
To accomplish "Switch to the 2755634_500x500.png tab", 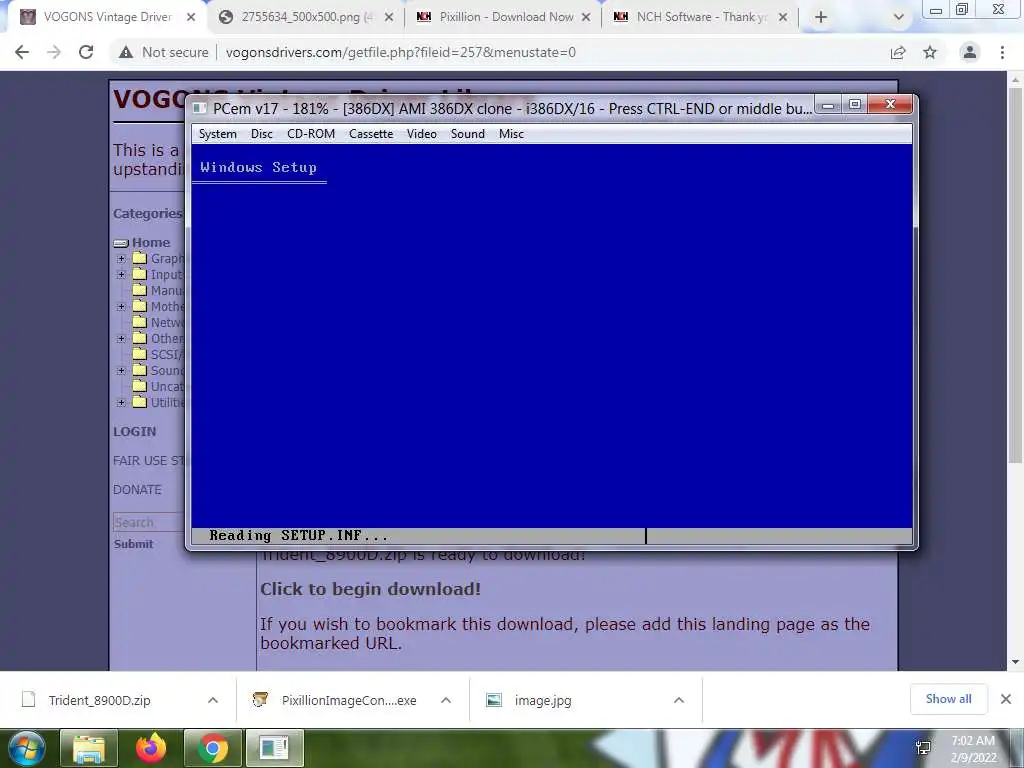I will 307,17.
